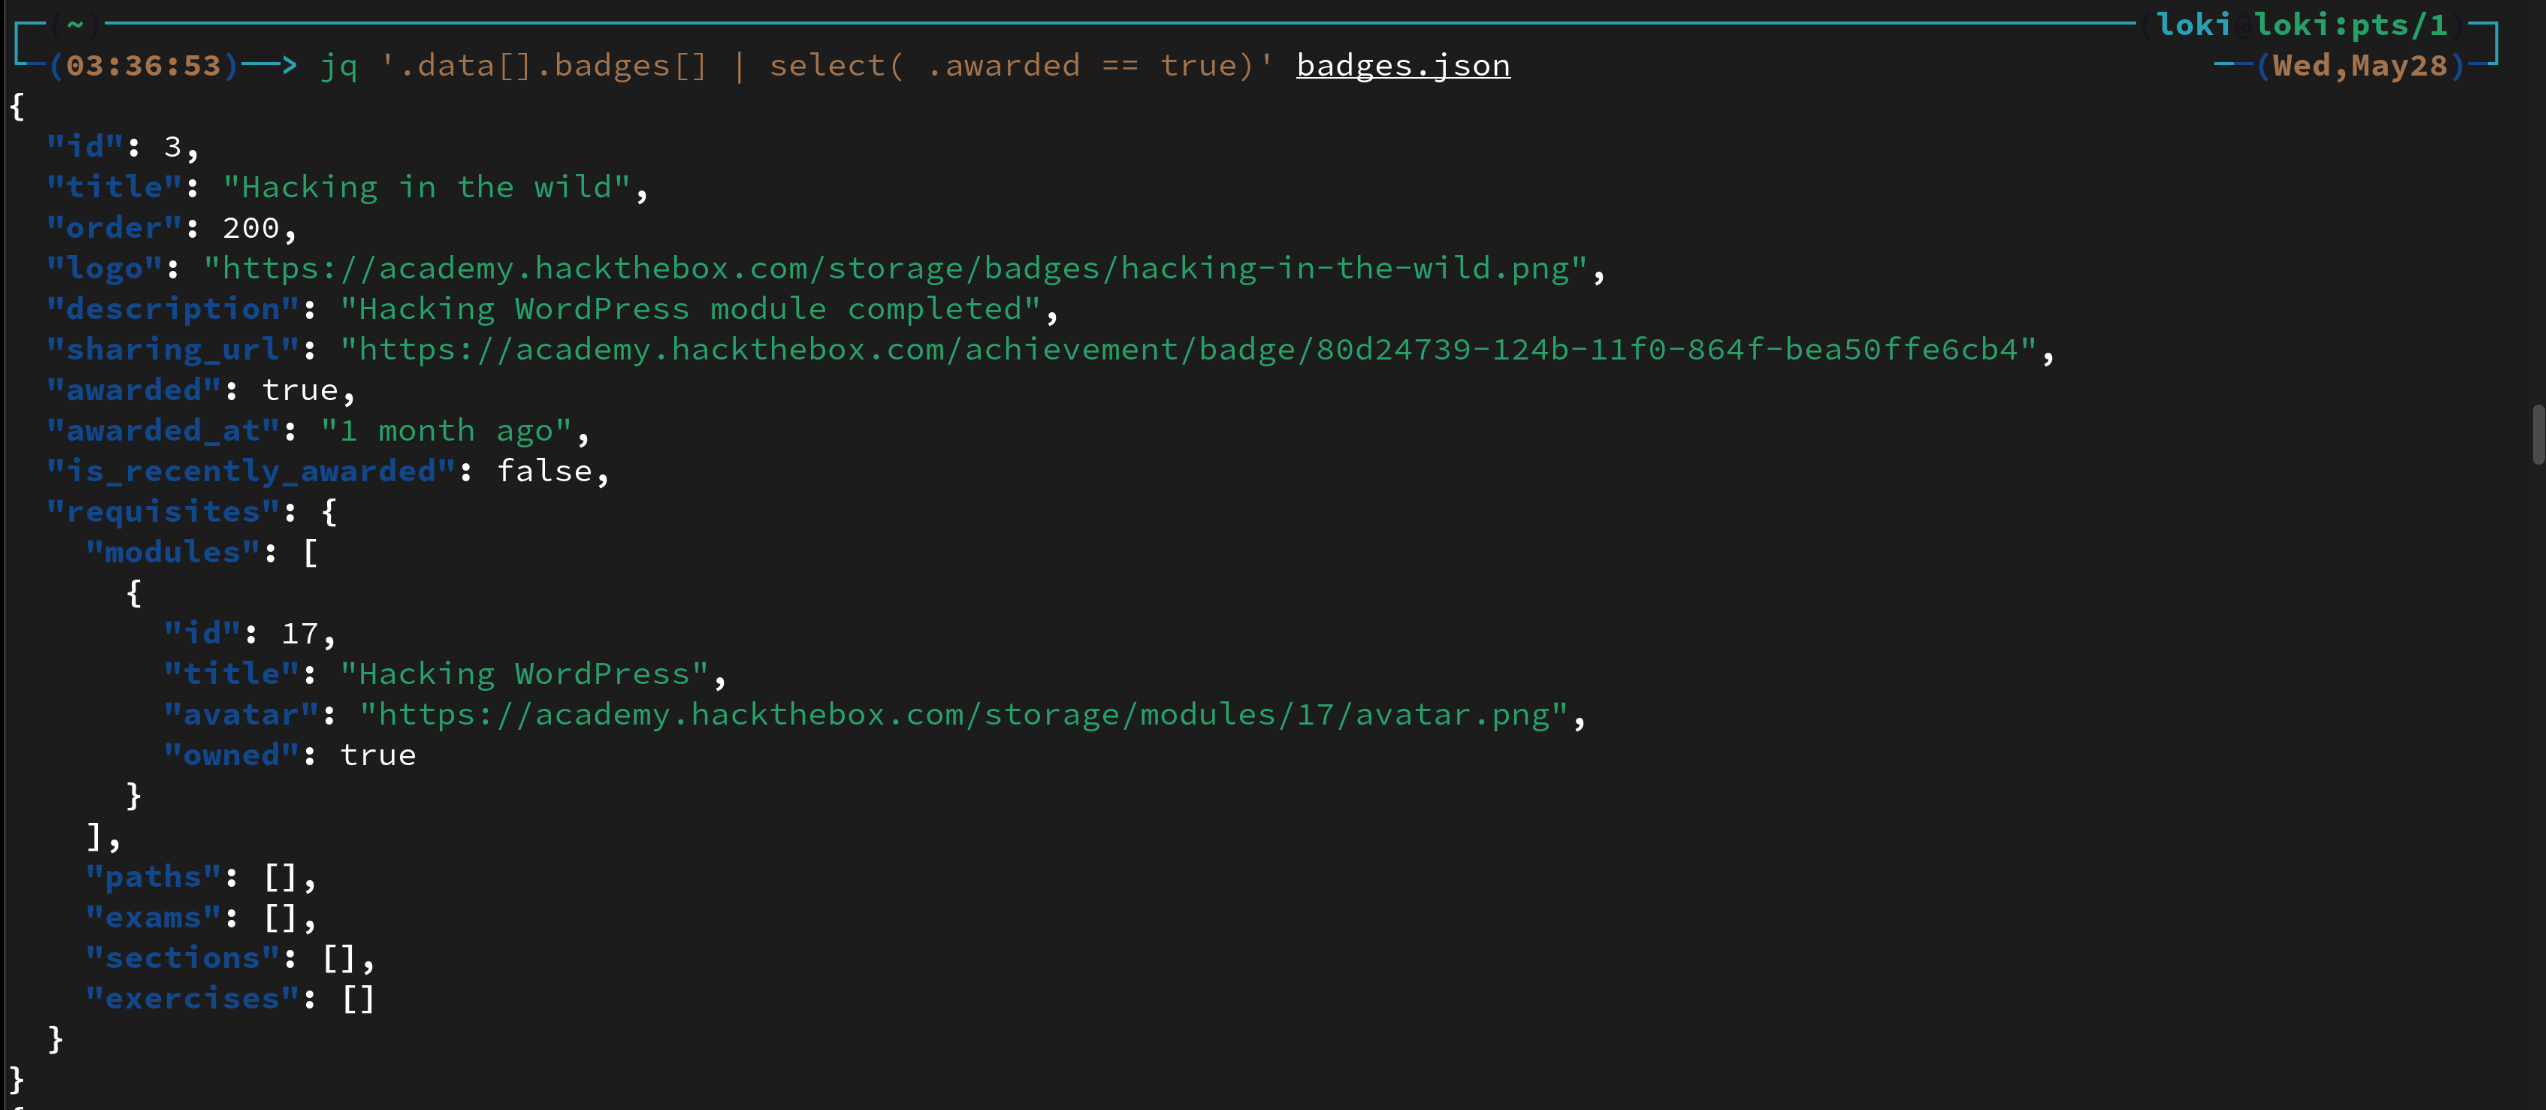The width and height of the screenshot is (2546, 1110).
Task: Click the order value 200
Action: point(250,228)
